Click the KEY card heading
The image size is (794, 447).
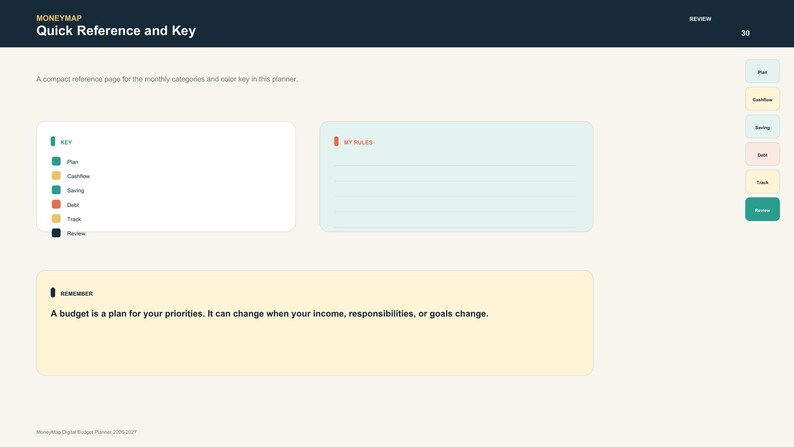tap(66, 142)
